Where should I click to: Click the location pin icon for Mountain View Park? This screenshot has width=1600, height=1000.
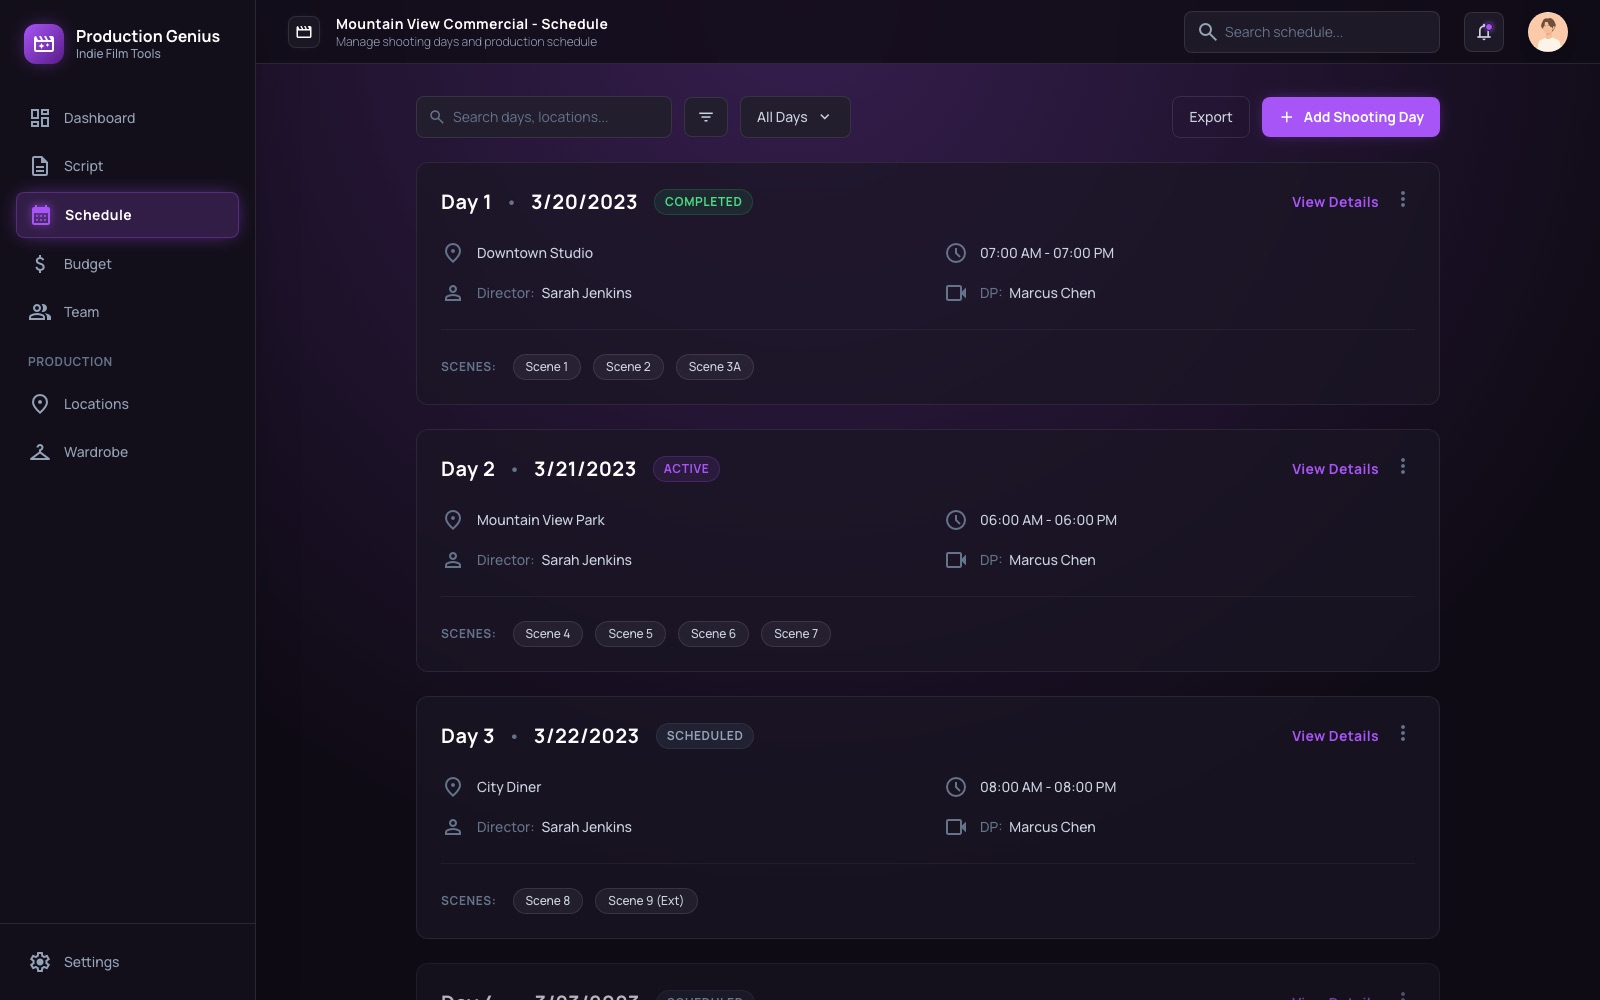453,520
